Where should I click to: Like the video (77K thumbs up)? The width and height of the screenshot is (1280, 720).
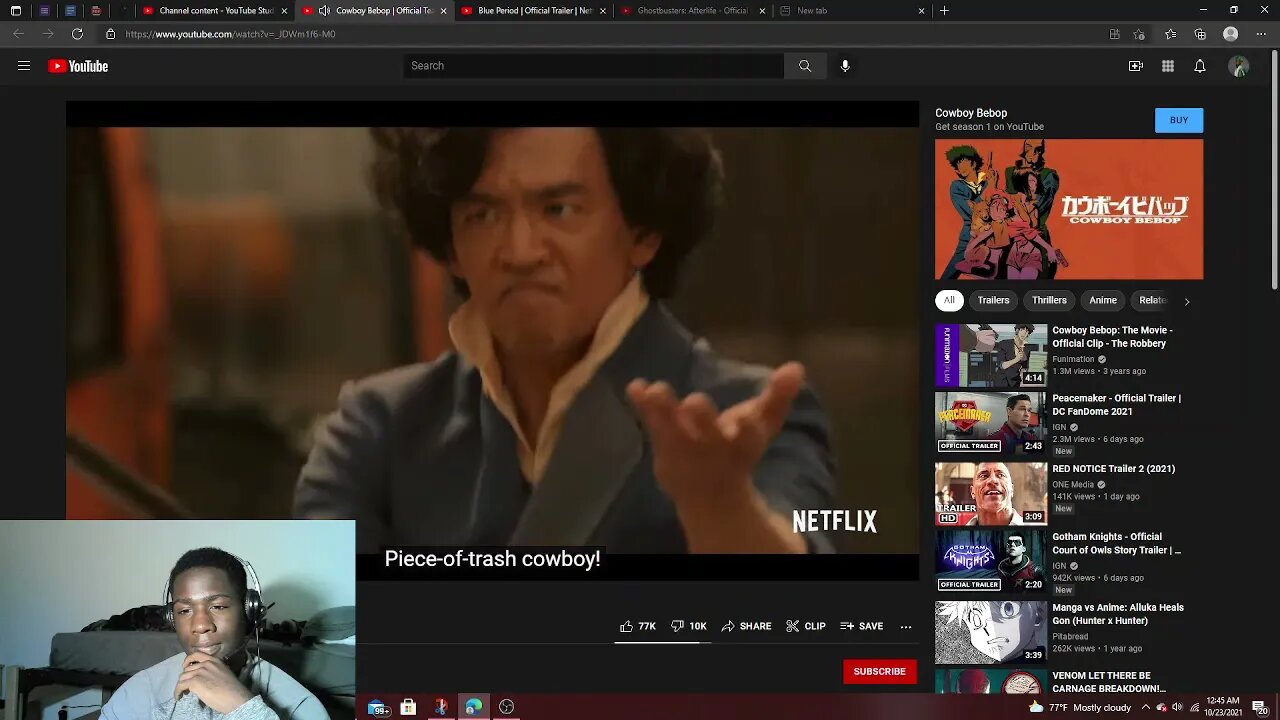638,626
